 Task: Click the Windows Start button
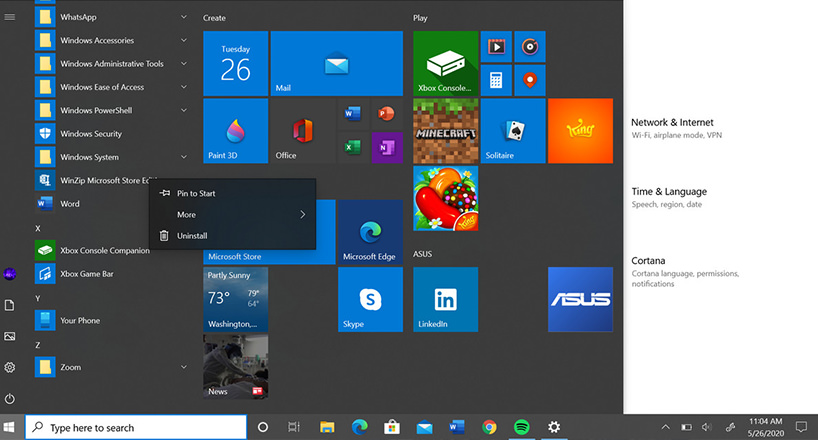(9, 427)
